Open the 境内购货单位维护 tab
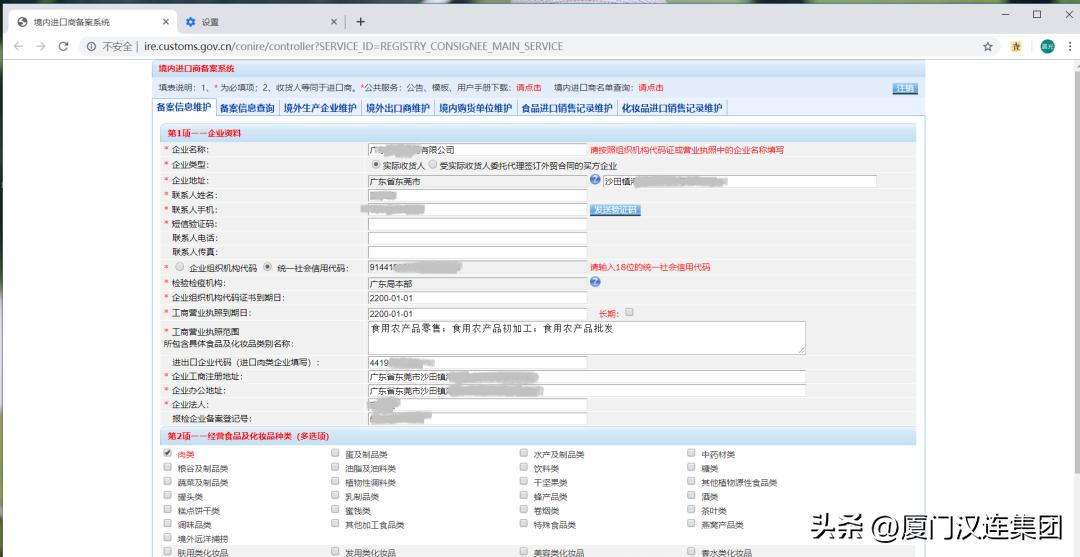This screenshot has width=1080, height=557. tap(476, 108)
